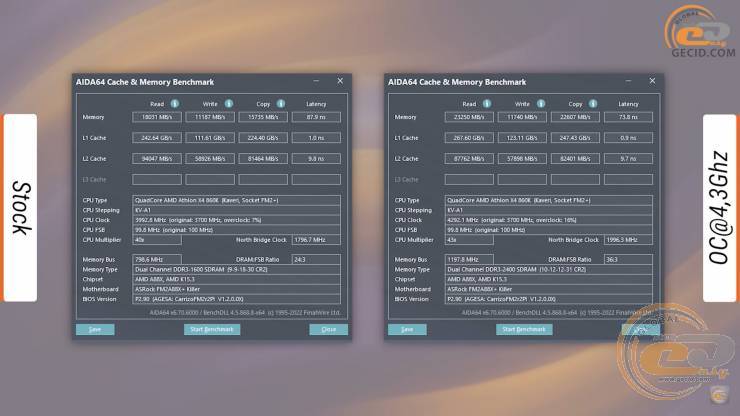Click Save in the Stock benchmark window

(95, 329)
